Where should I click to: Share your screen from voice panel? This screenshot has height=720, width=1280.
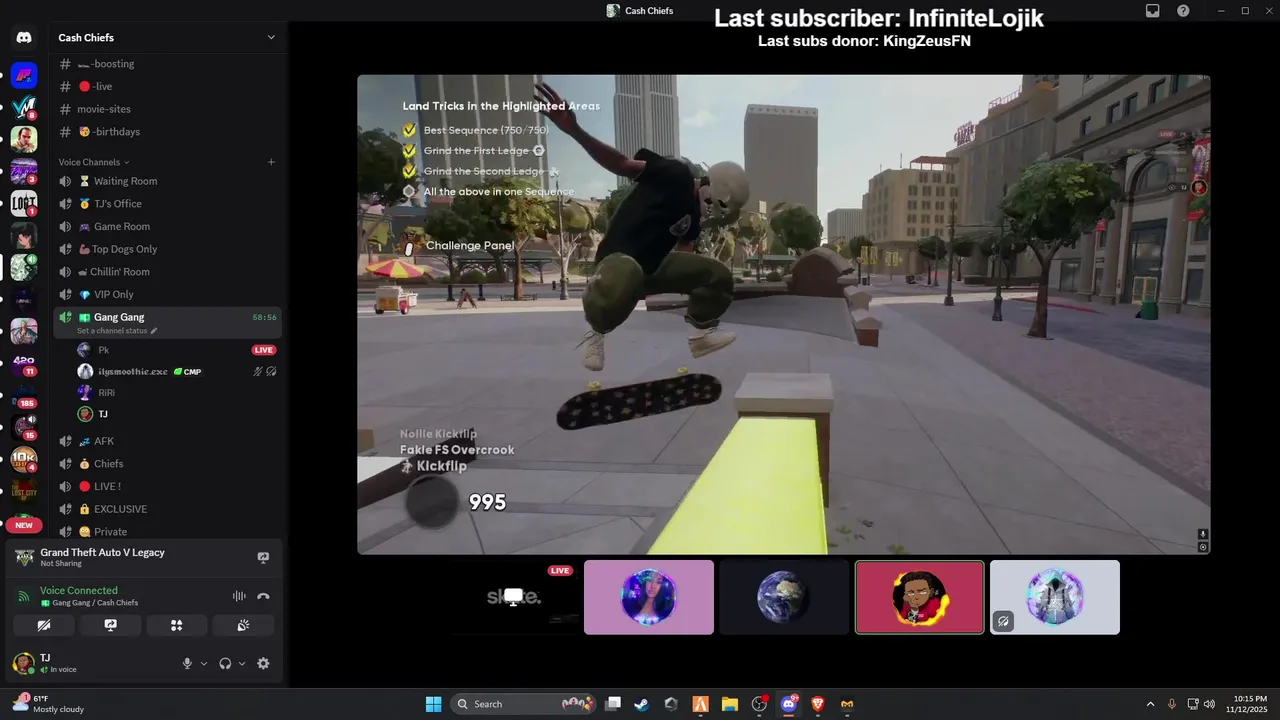pos(111,625)
